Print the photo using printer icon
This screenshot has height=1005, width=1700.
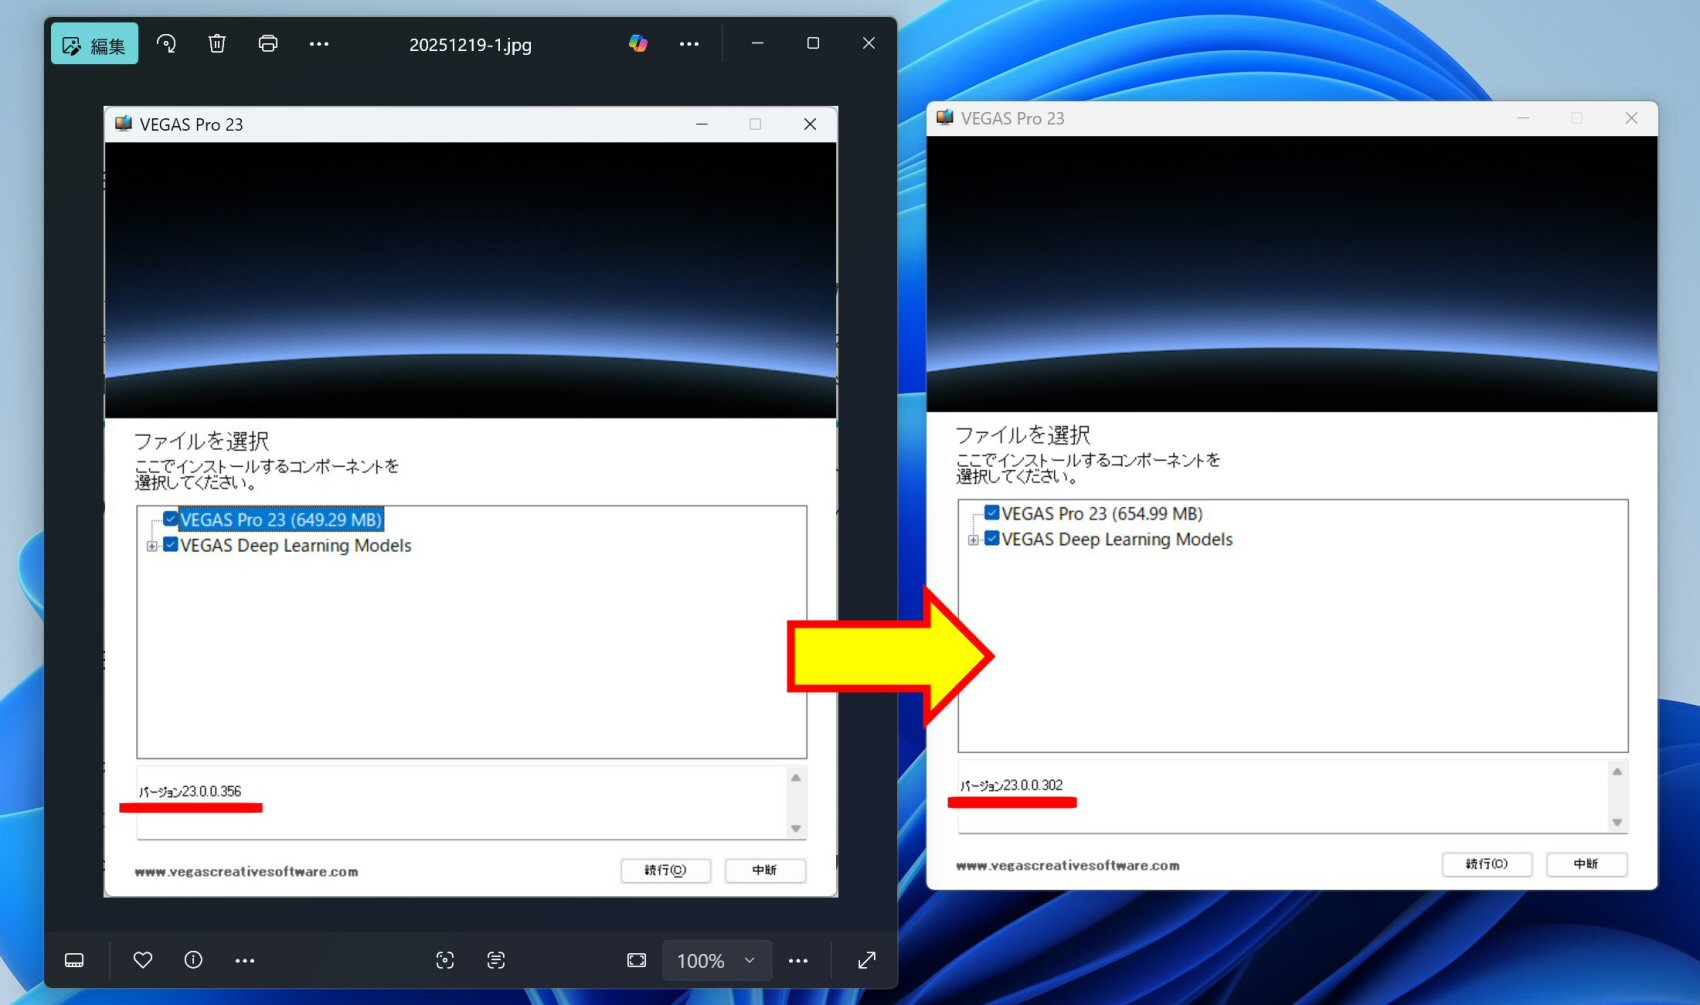[268, 44]
